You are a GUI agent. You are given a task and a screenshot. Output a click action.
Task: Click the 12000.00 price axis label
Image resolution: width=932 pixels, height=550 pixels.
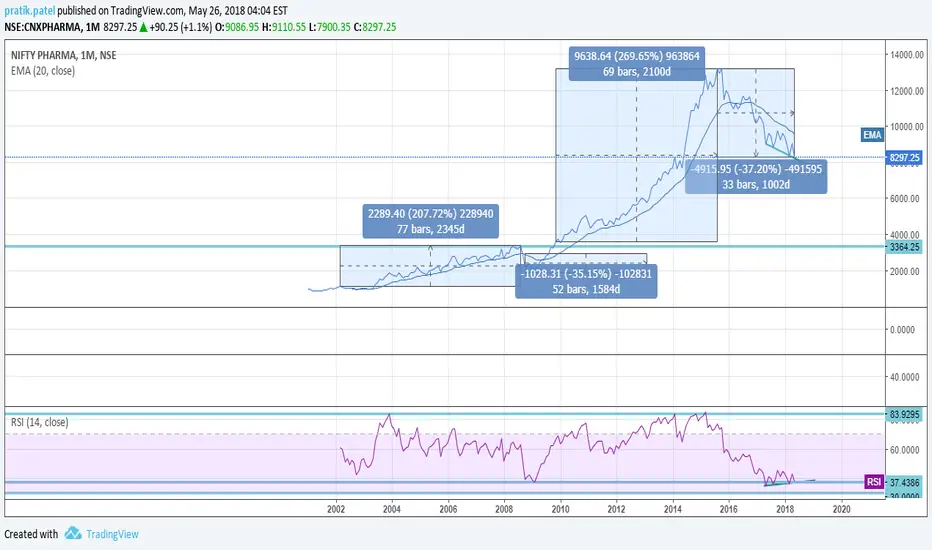(x=906, y=91)
